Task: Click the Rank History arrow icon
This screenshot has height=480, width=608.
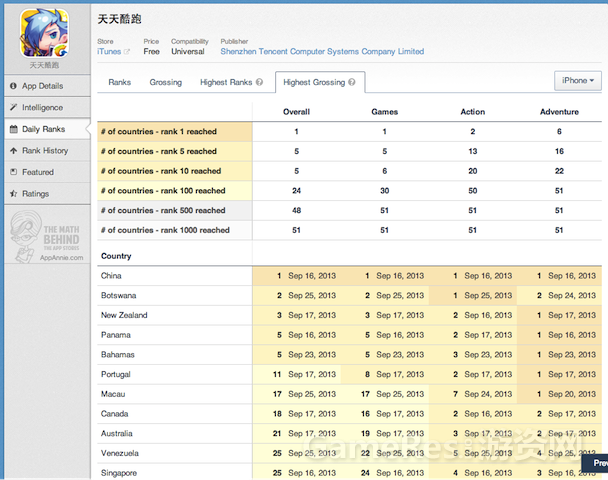Action: coord(13,150)
